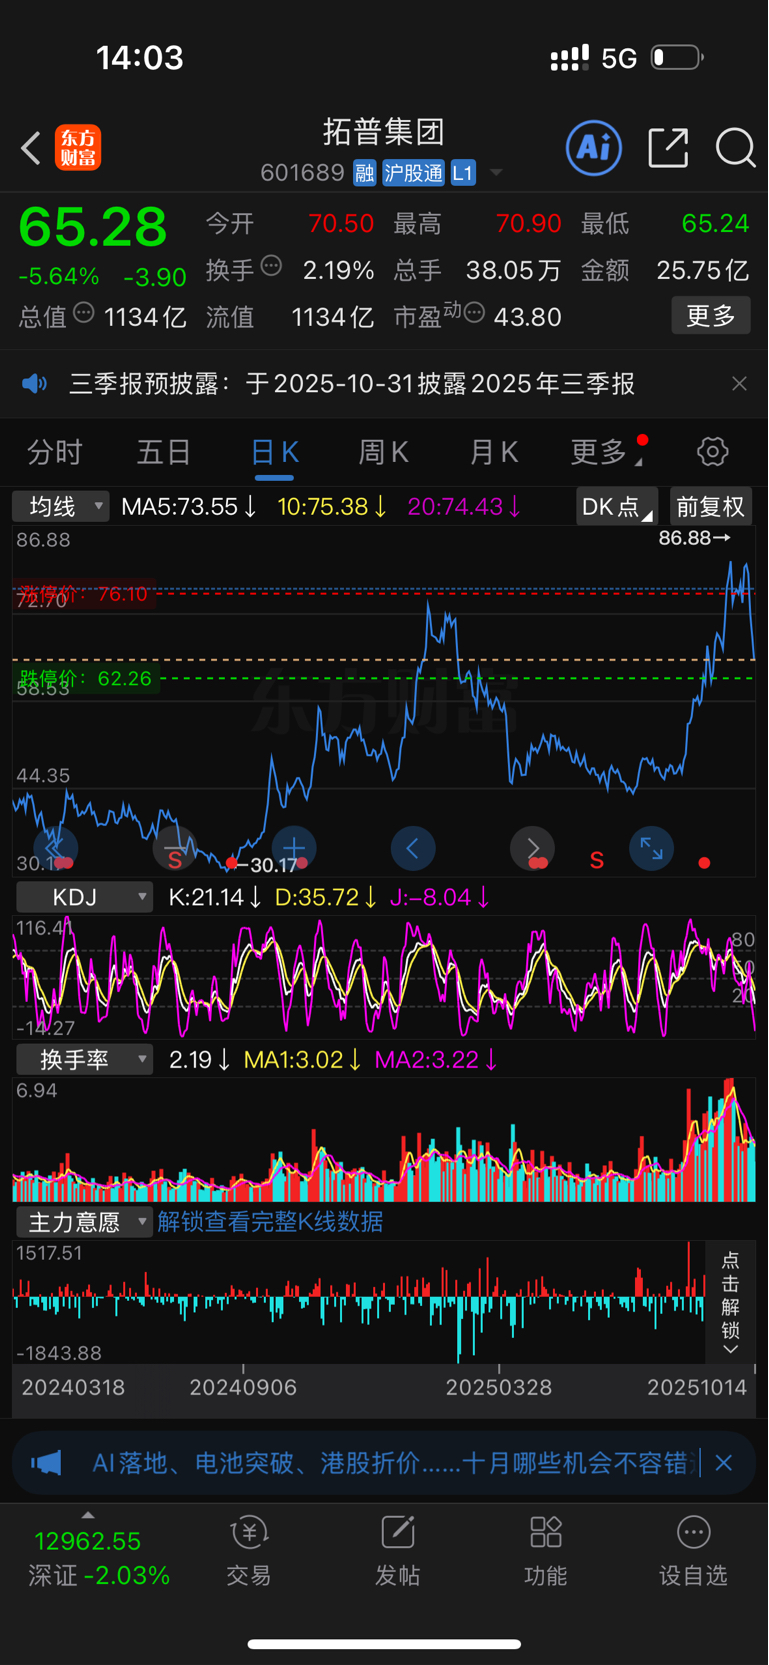Switch to 月K tab
The height and width of the screenshot is (1665, 769).
[x=494, y=453]
